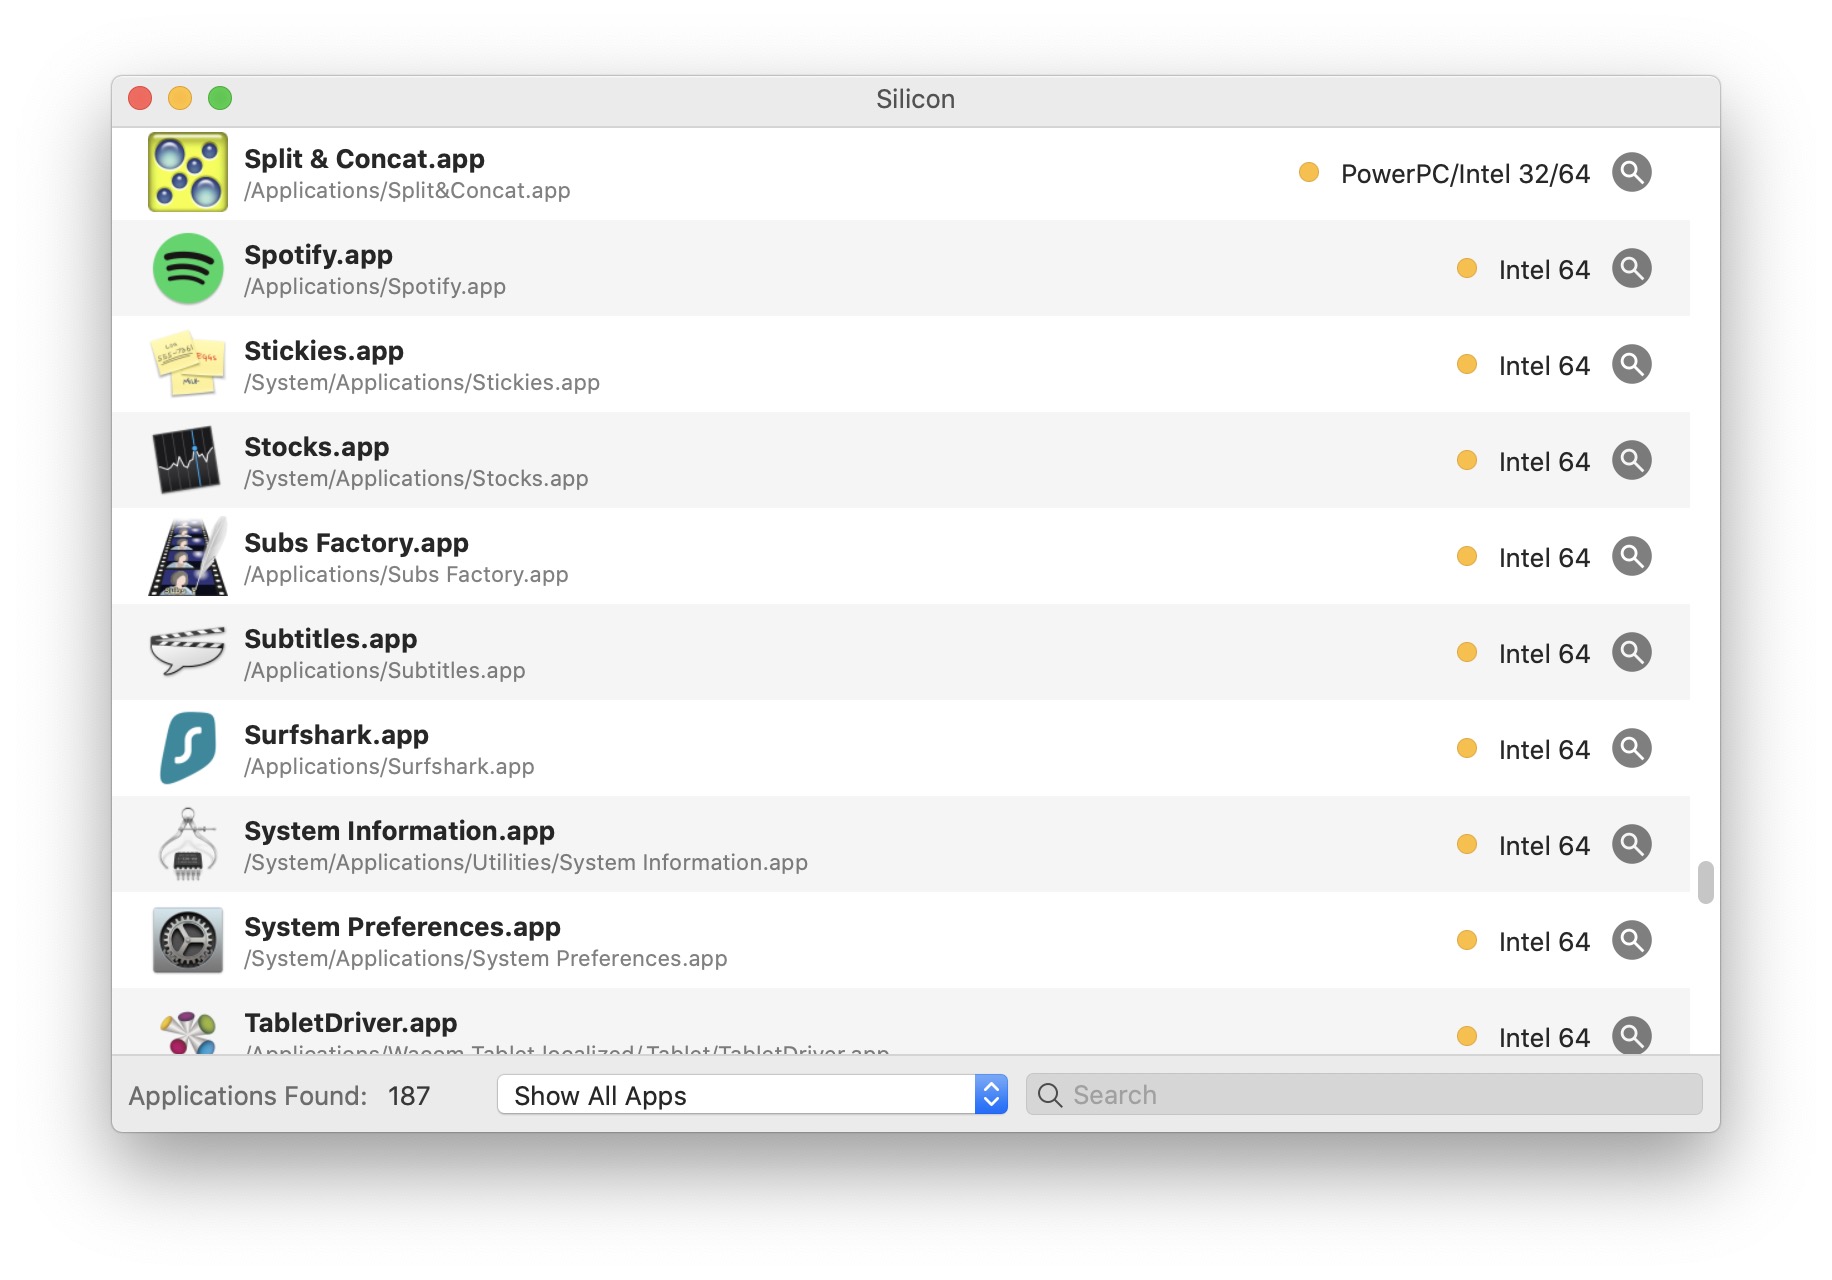Select the Subtitles.app name
The image size is (1832, 1280).
coord(330,639)
